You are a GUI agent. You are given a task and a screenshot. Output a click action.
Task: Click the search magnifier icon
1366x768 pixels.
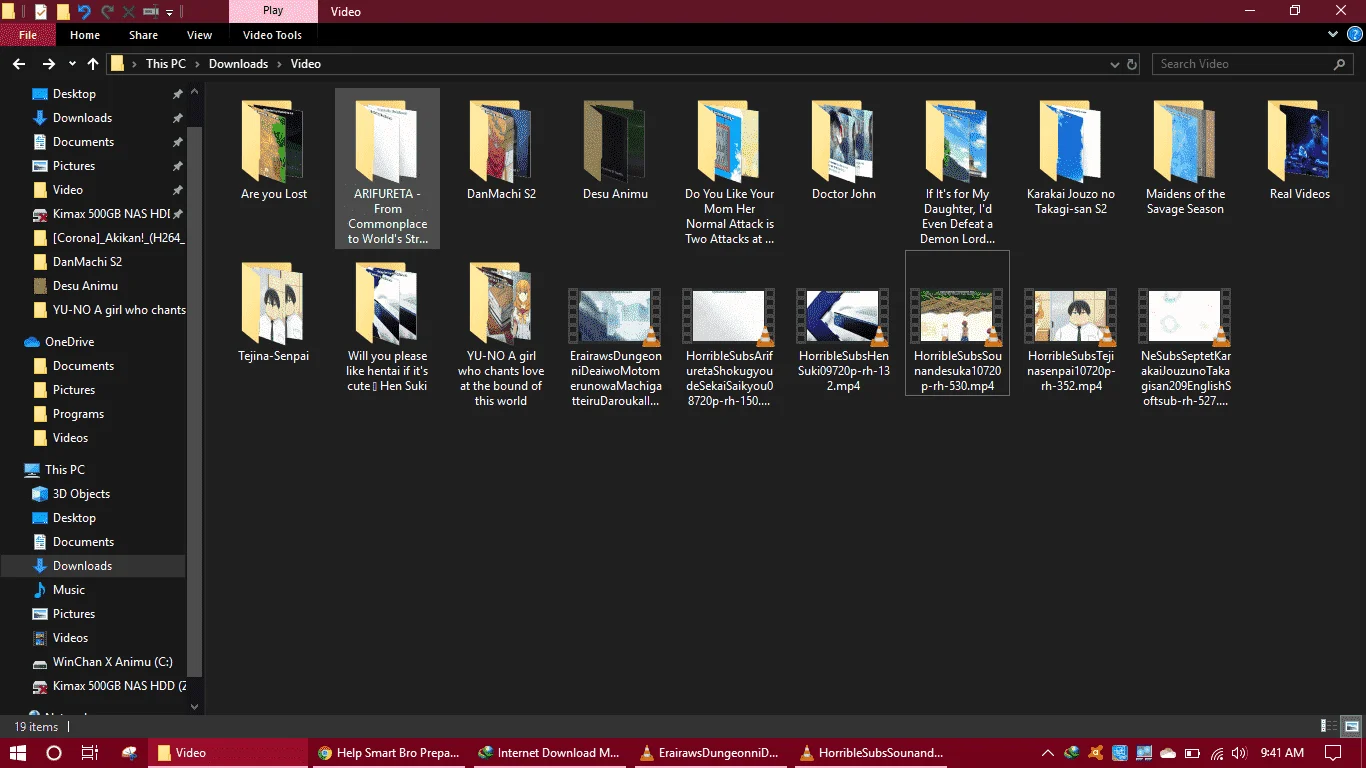[1340, 64]
